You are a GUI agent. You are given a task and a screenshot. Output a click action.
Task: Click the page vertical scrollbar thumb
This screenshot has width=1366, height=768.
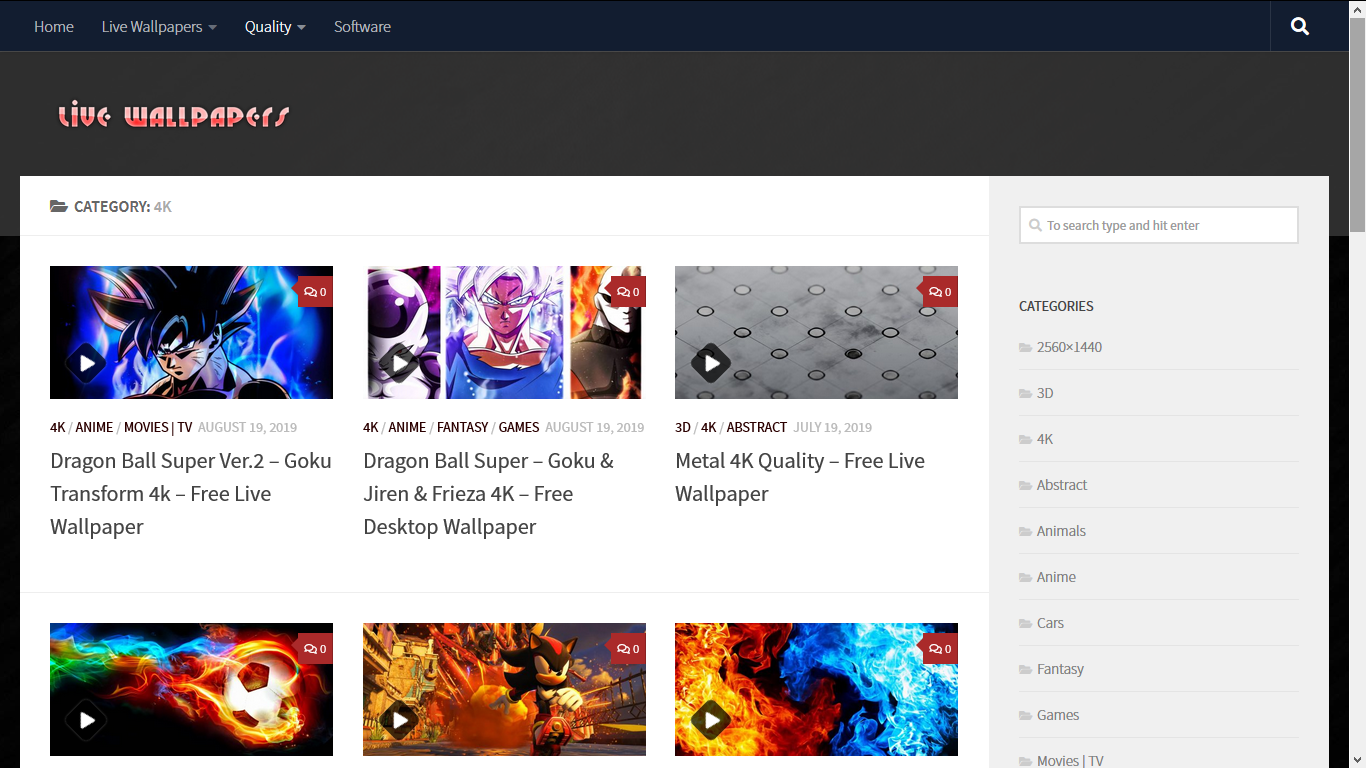[1357, 125]
